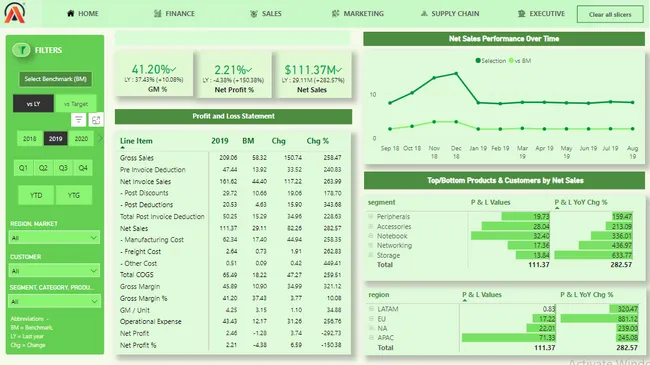Click the funnel Filters icon
This screenshot has width=650, height=365.
pyautogui.click(x=21, y=50)
